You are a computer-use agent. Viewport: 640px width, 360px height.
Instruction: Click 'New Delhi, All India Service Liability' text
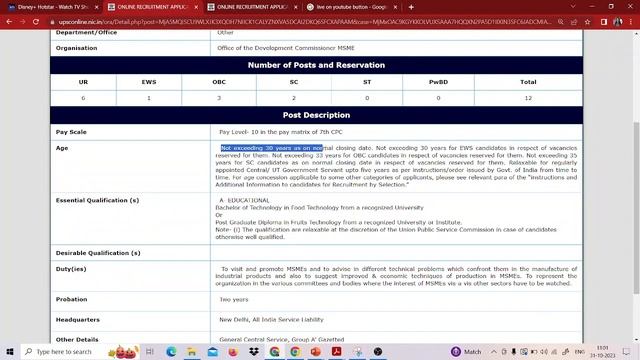pyautogui.click(x=271, y=320)
